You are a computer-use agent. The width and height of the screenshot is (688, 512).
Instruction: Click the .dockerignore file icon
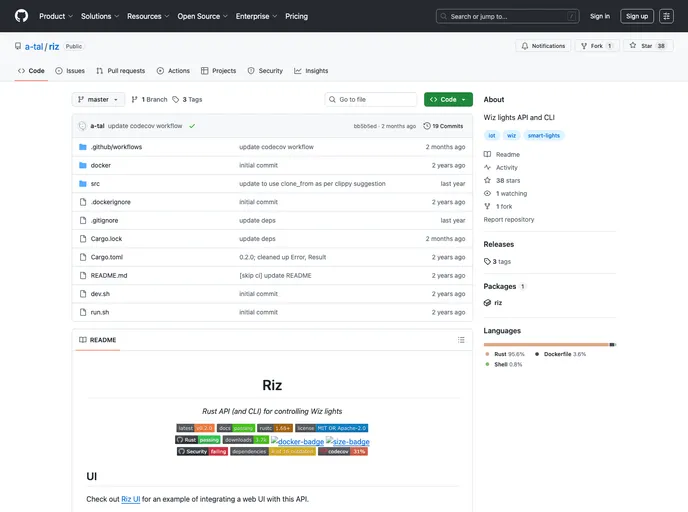pos(82,202)
